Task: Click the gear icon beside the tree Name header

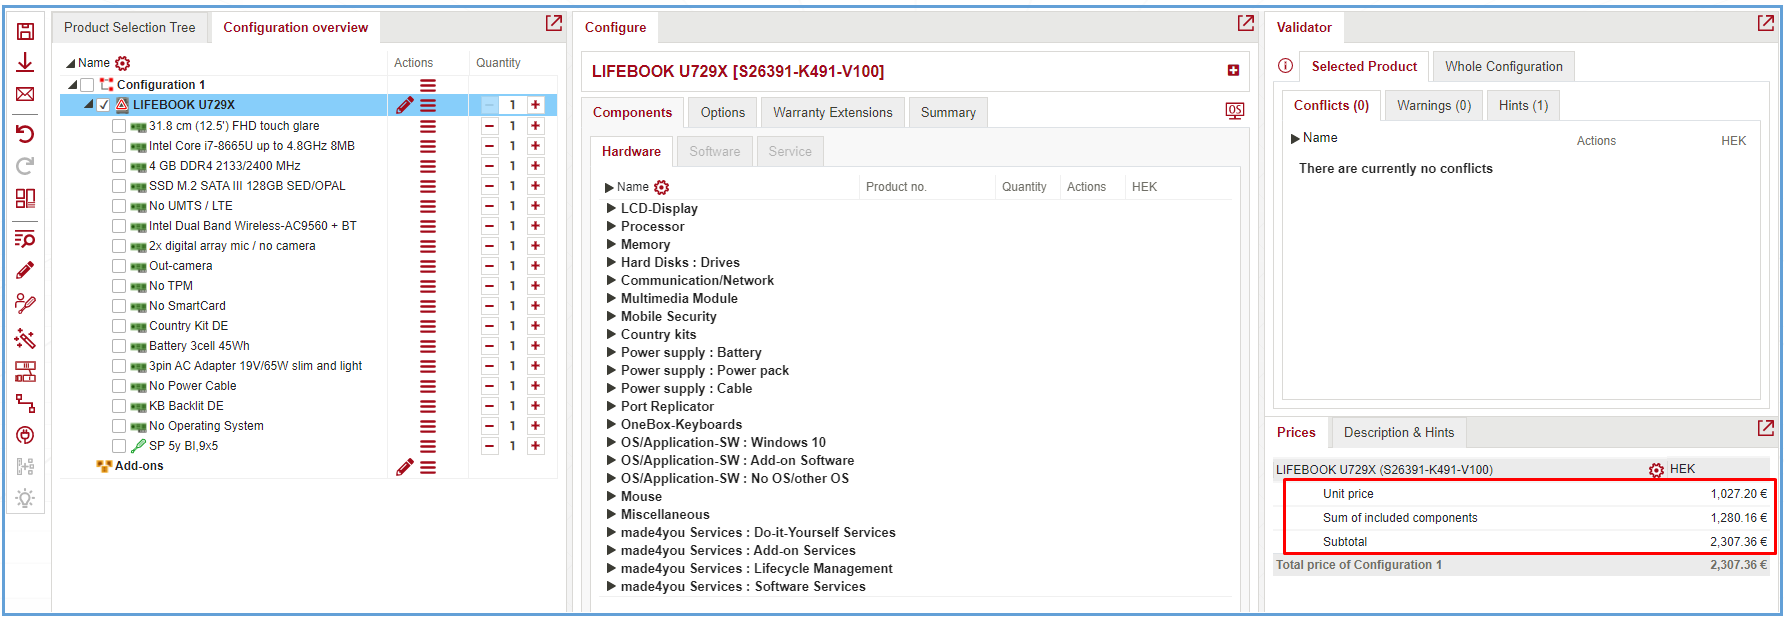Action: [123, 63]
